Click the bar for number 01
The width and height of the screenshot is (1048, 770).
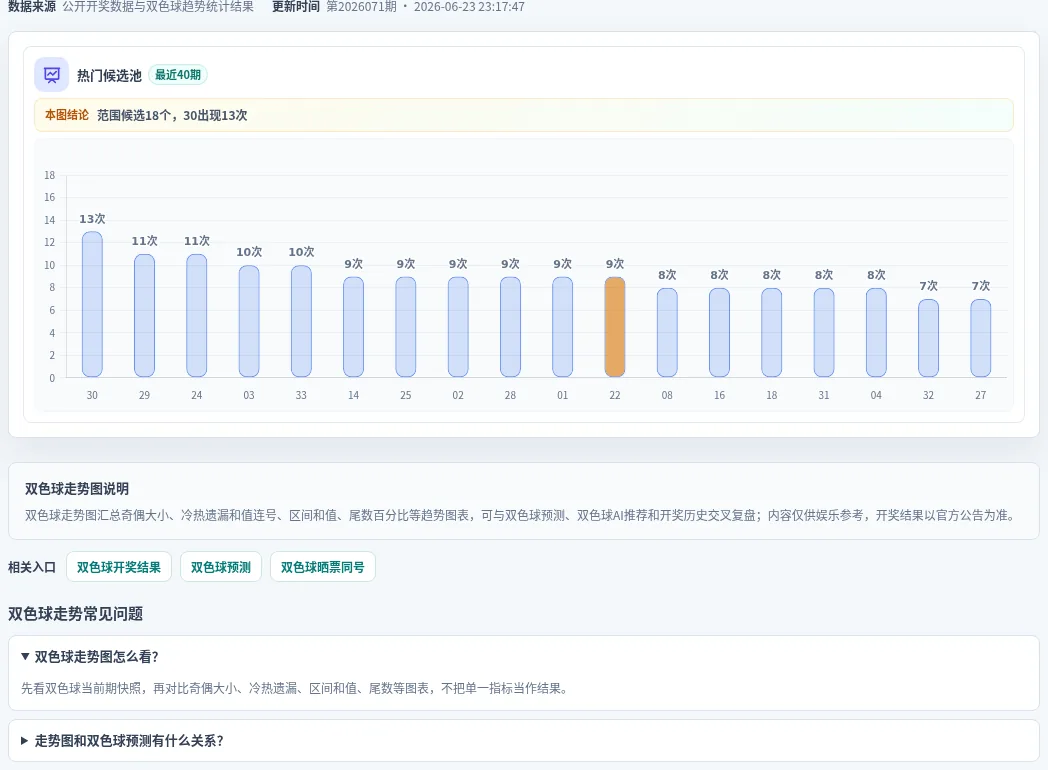pyautogui.click(x=563, y=327)
